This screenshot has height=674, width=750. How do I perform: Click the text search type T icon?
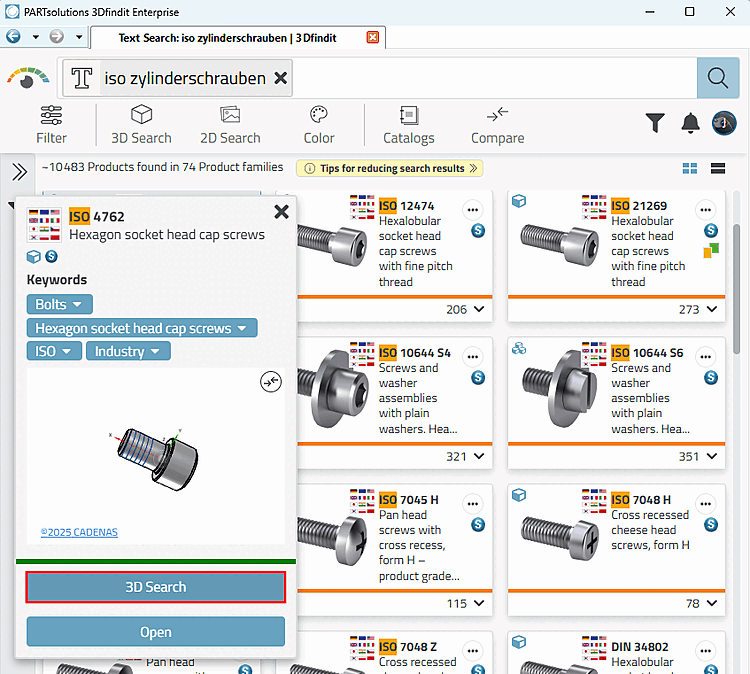[82, 78]
